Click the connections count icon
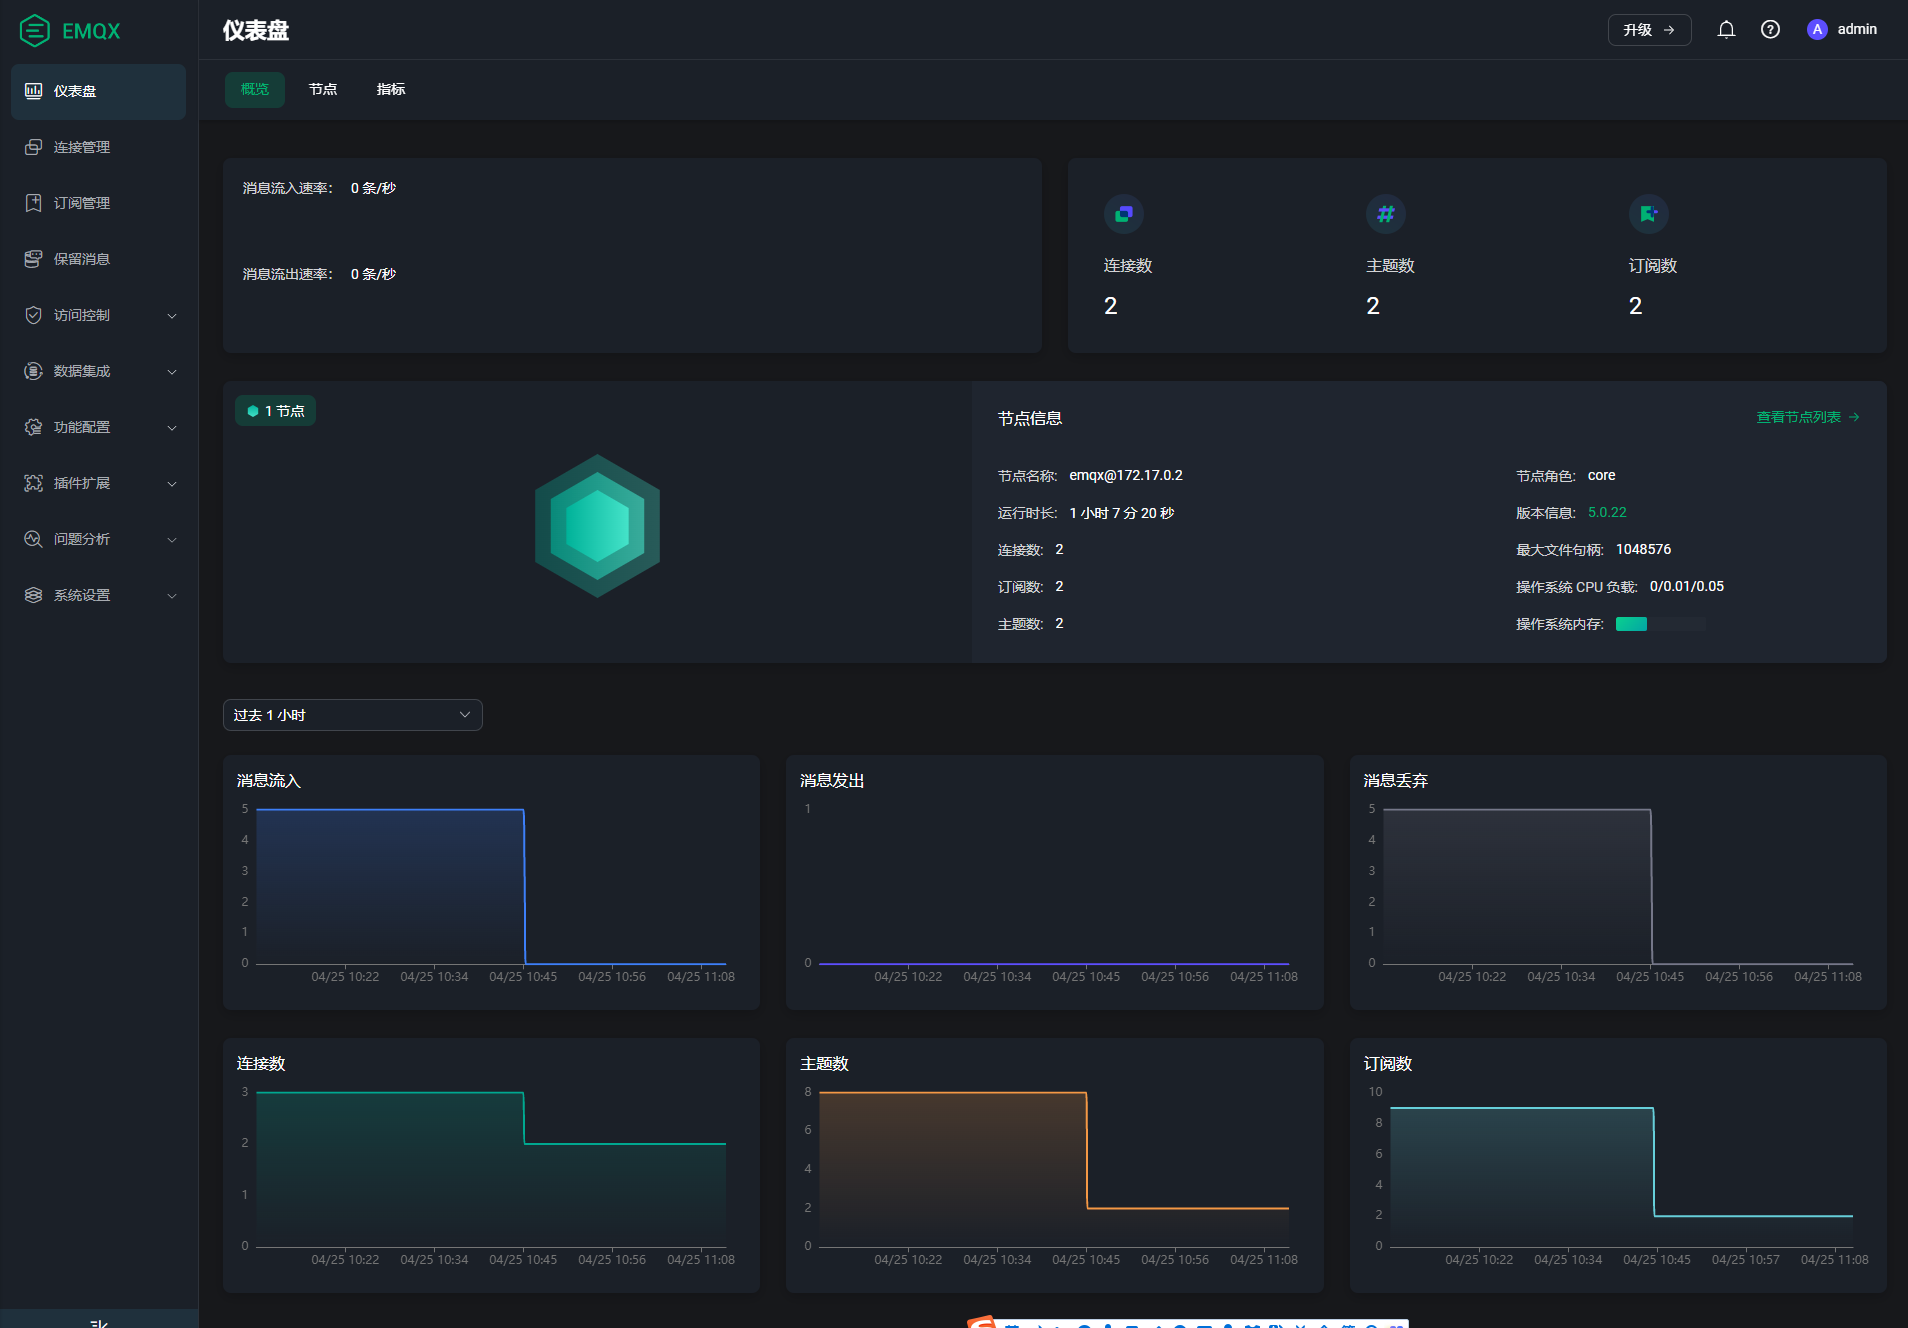The image size is (1908, 1328). coord(1123,214)
